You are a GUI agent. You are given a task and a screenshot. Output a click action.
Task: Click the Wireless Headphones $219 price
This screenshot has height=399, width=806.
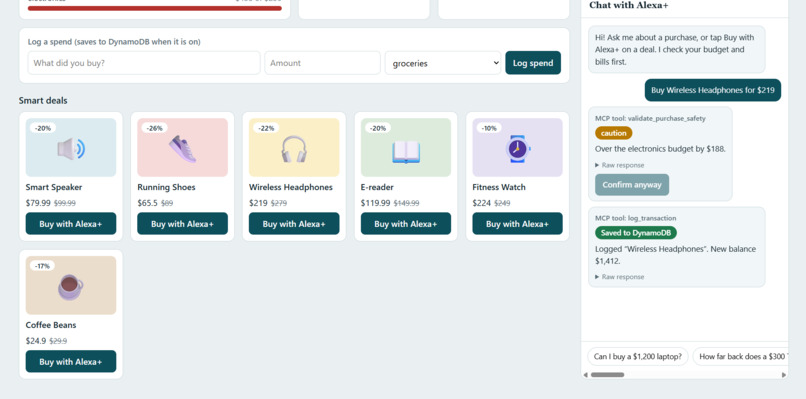click(259, 203)
